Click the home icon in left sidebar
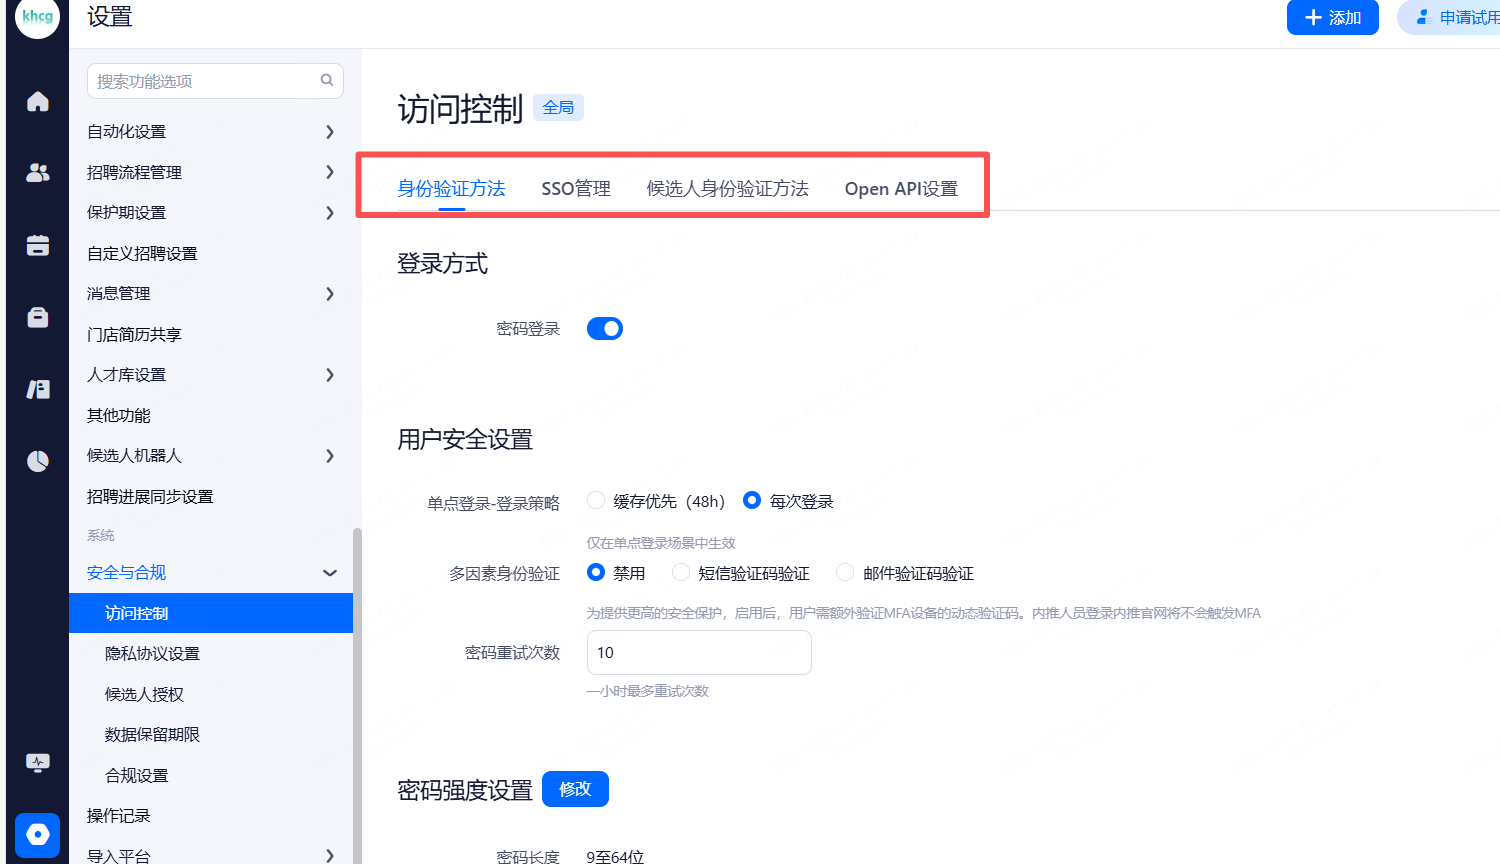This screenshot has height=864, width=1500. click(38, 102)
